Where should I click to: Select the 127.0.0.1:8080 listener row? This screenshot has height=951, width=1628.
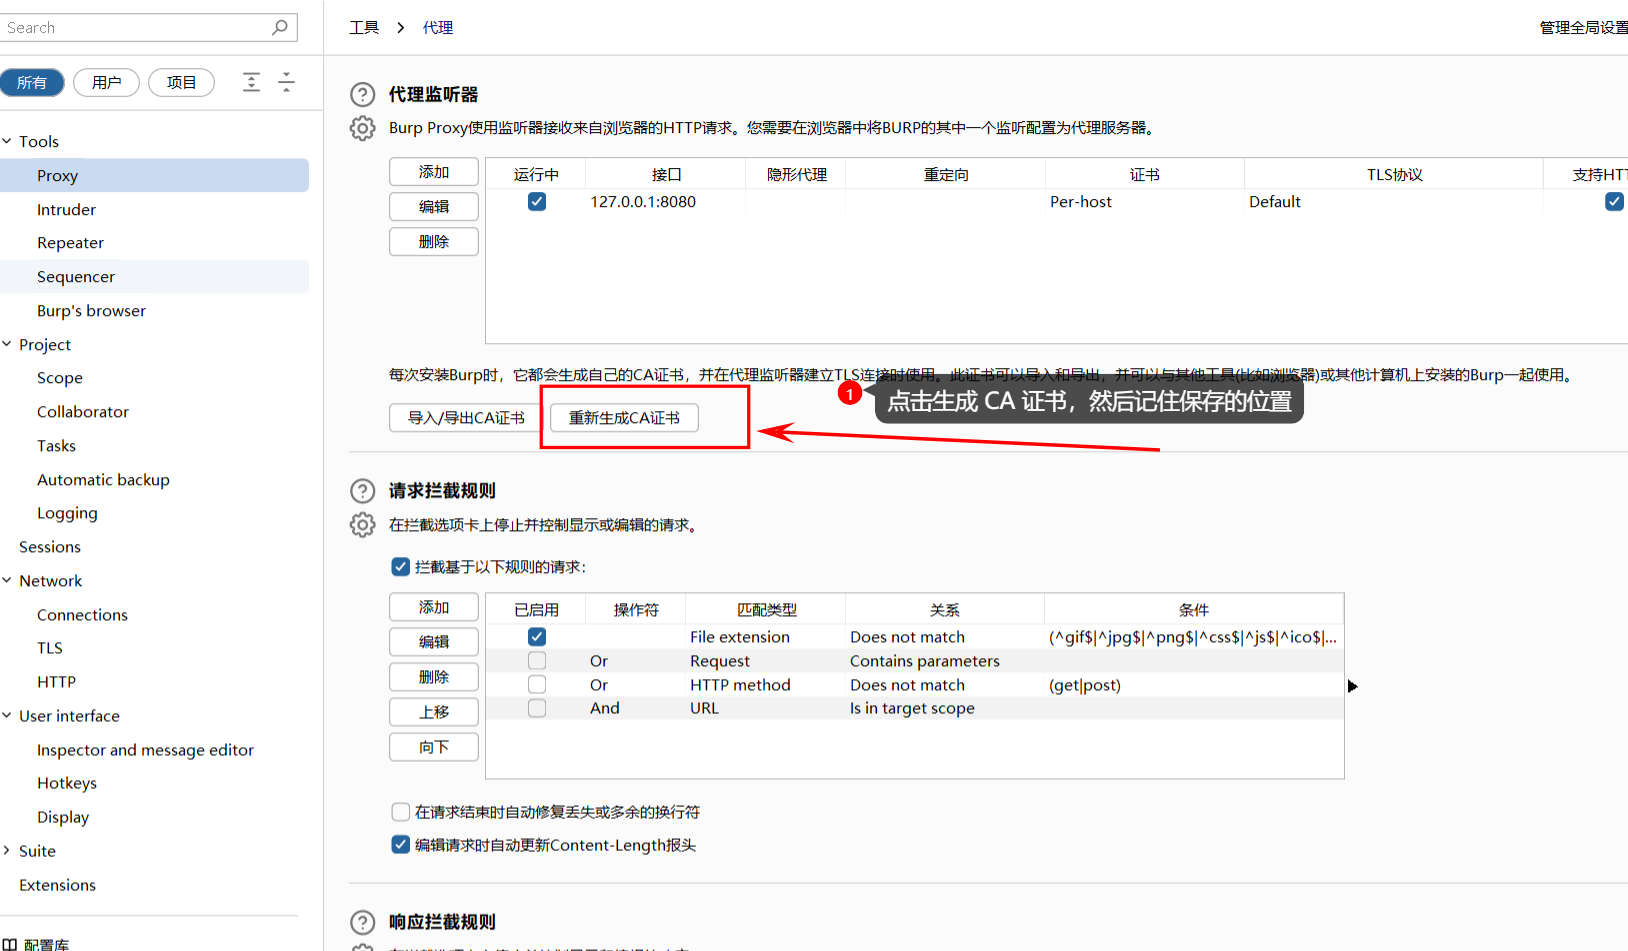1057,202
